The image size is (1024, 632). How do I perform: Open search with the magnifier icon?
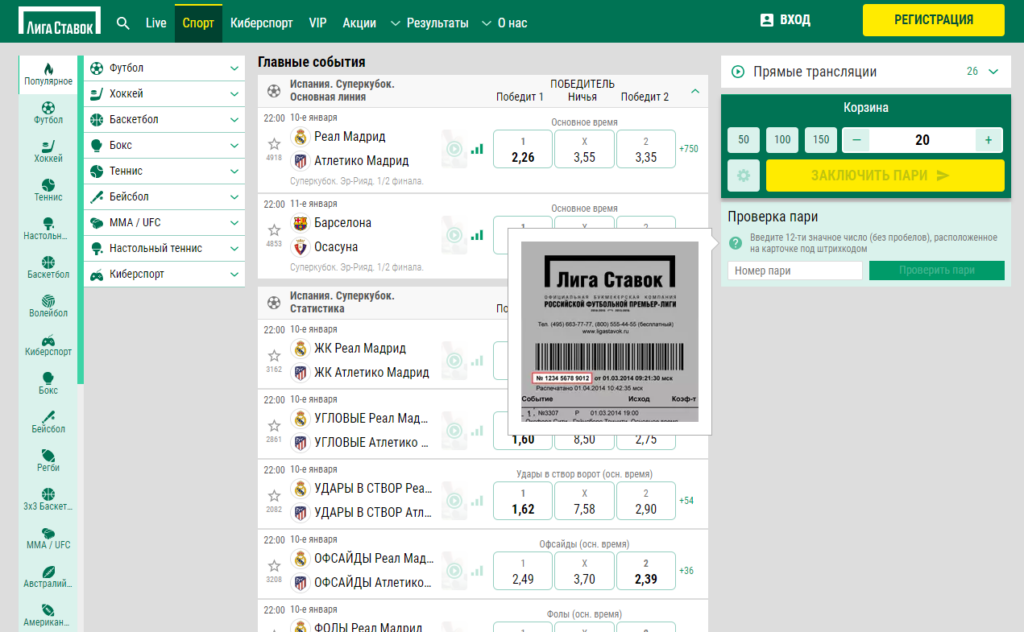(x=123, y=23)
